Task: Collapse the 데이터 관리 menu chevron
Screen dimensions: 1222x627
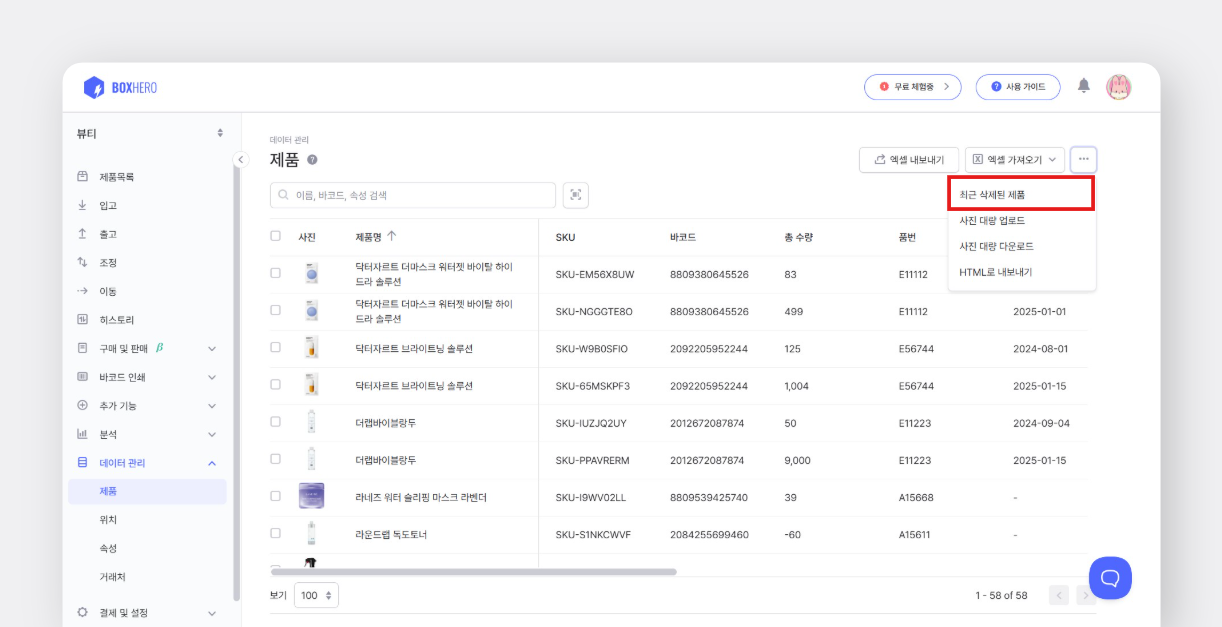Action: 212,463
